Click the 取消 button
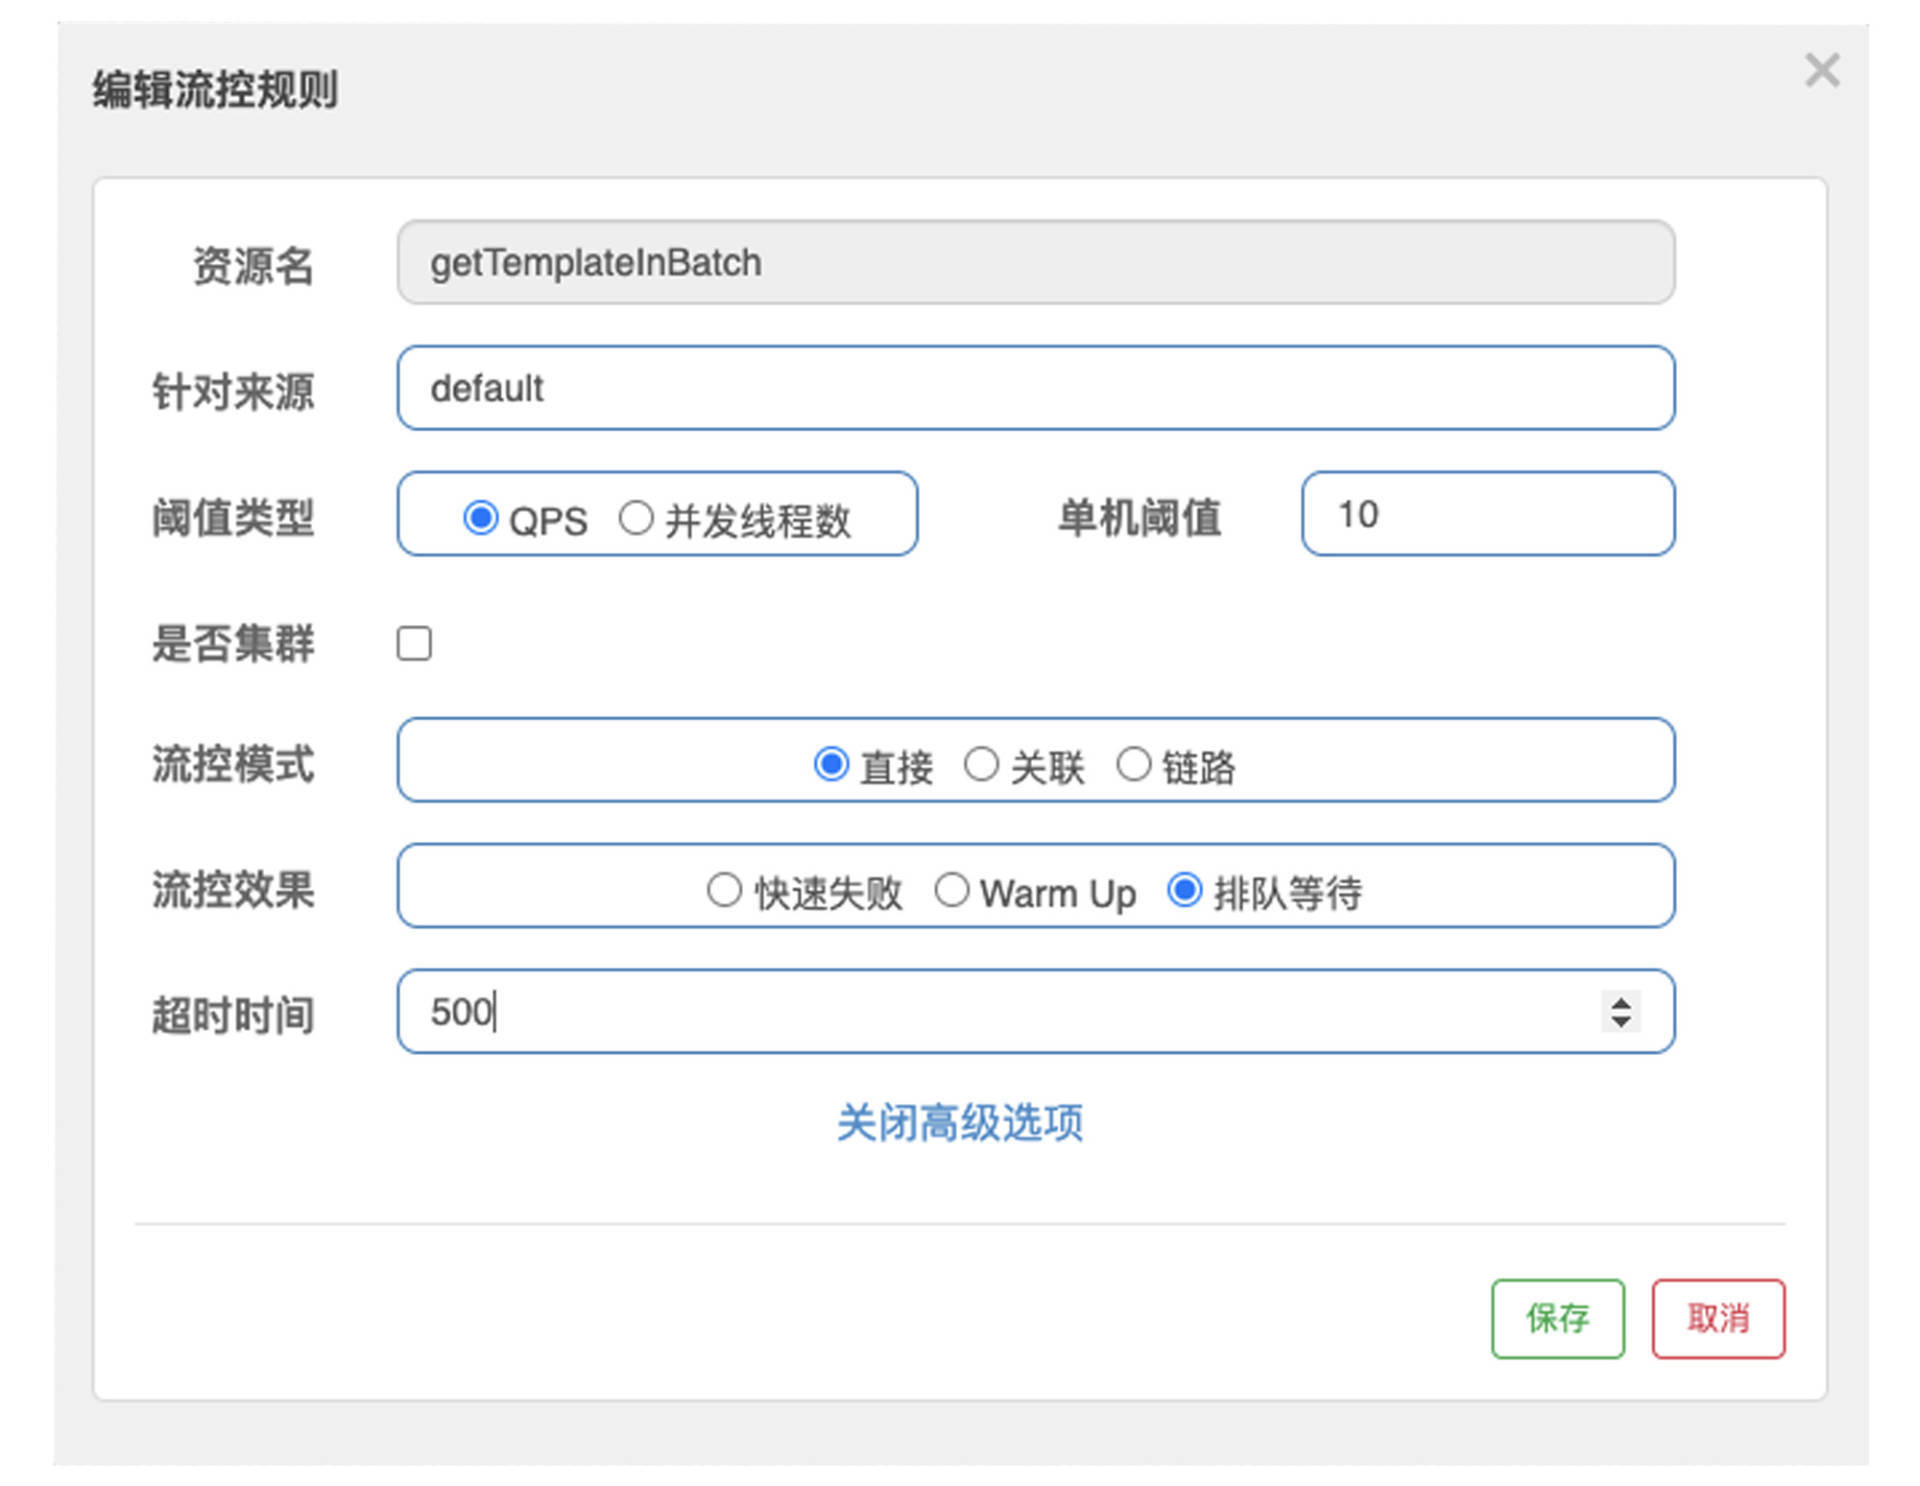This screenshot has height=1486, width=1920. click(x=1718, y=1319)
